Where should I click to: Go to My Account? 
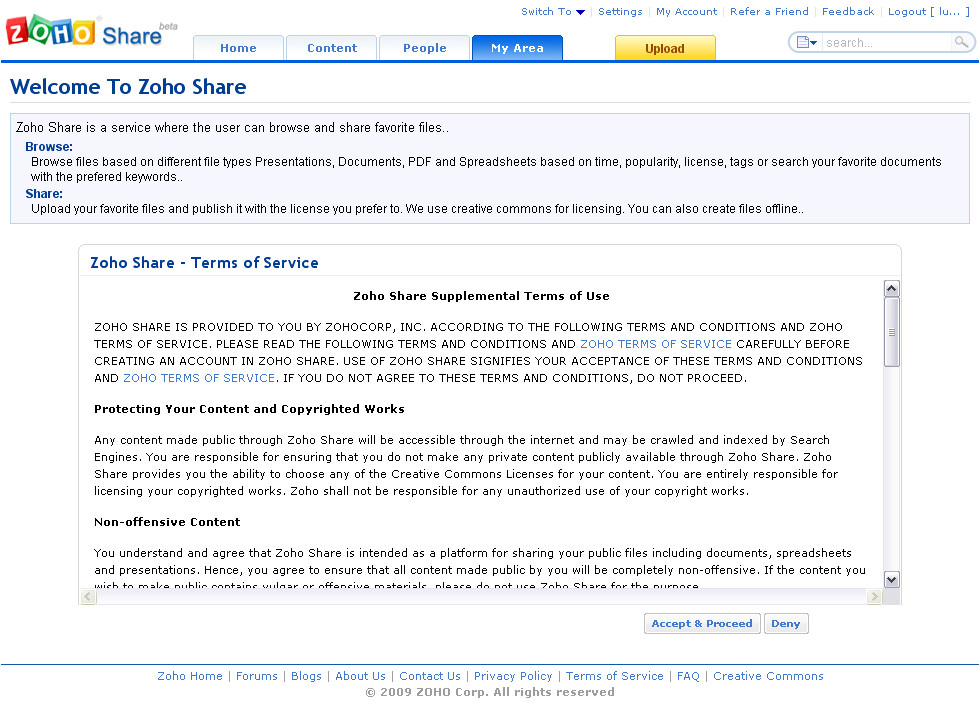click(x=686, y=12)
